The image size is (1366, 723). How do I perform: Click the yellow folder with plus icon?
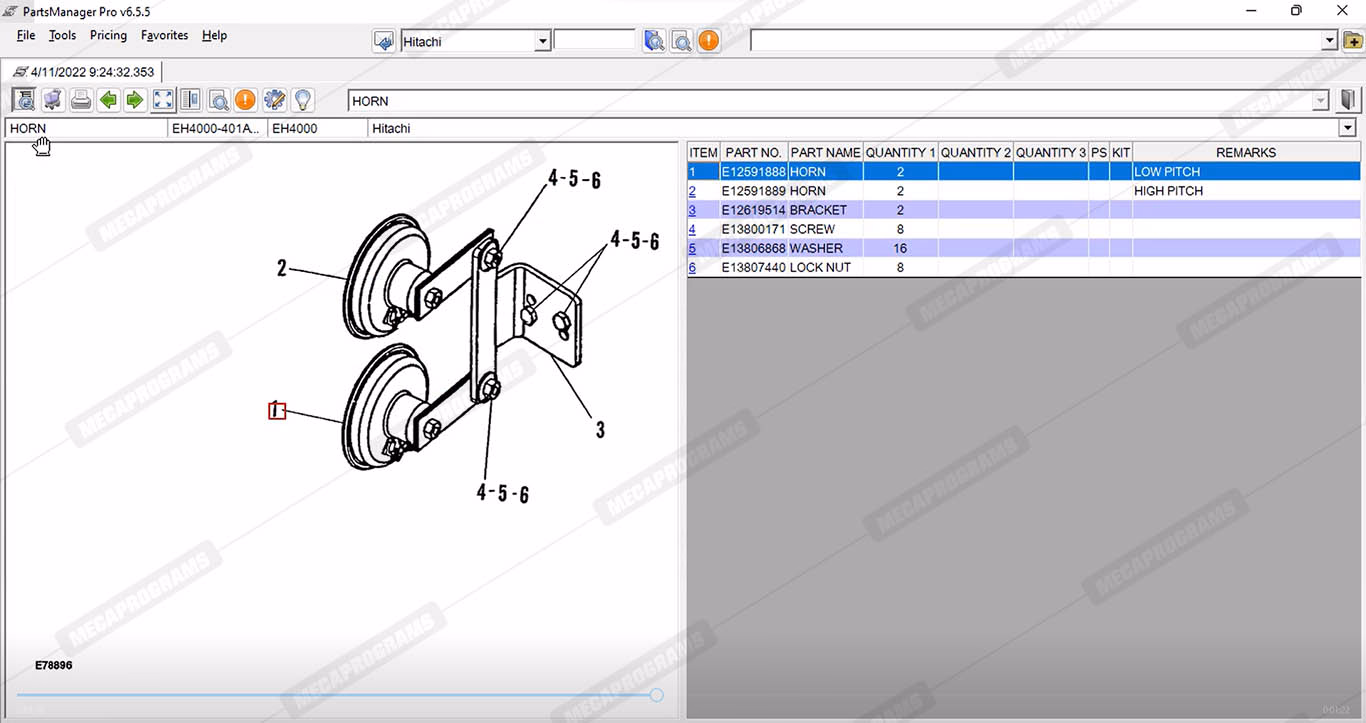pyautogui.click(x=1352, y=41)
